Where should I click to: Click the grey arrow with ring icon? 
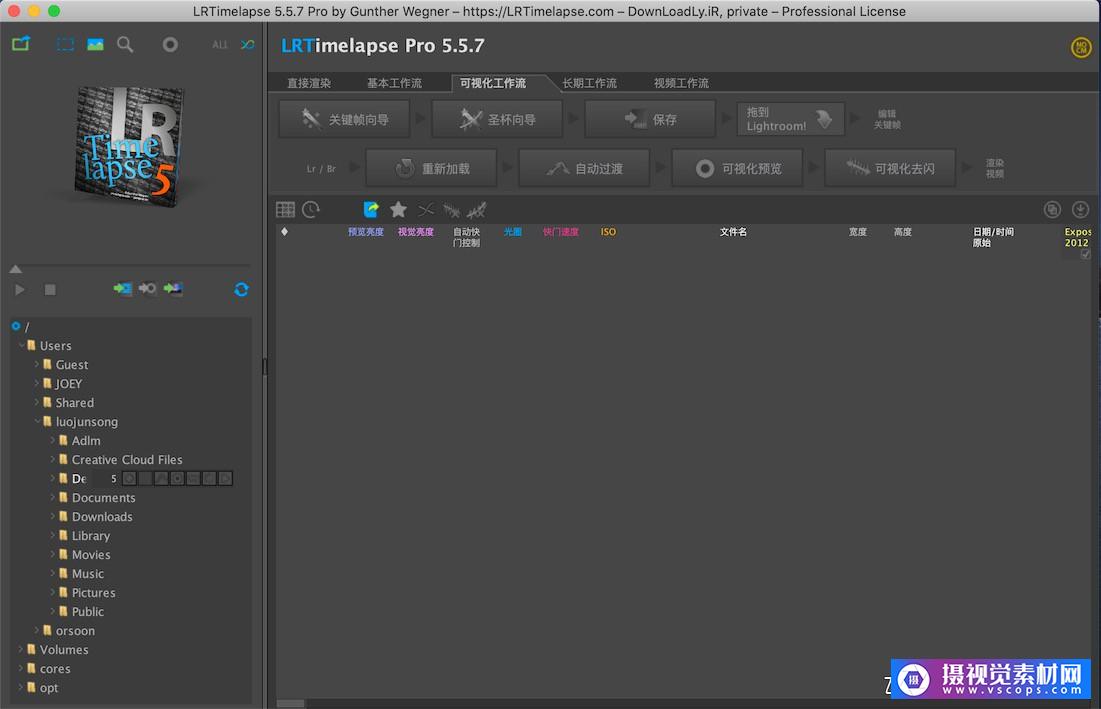[147, 289]
